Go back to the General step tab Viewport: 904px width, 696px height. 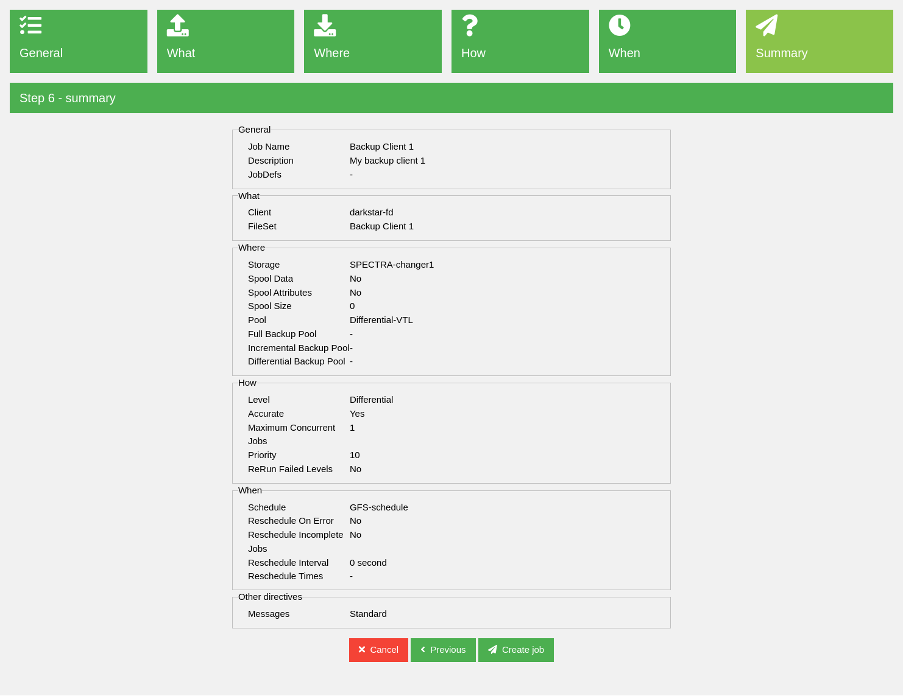(x=78, y=42)
